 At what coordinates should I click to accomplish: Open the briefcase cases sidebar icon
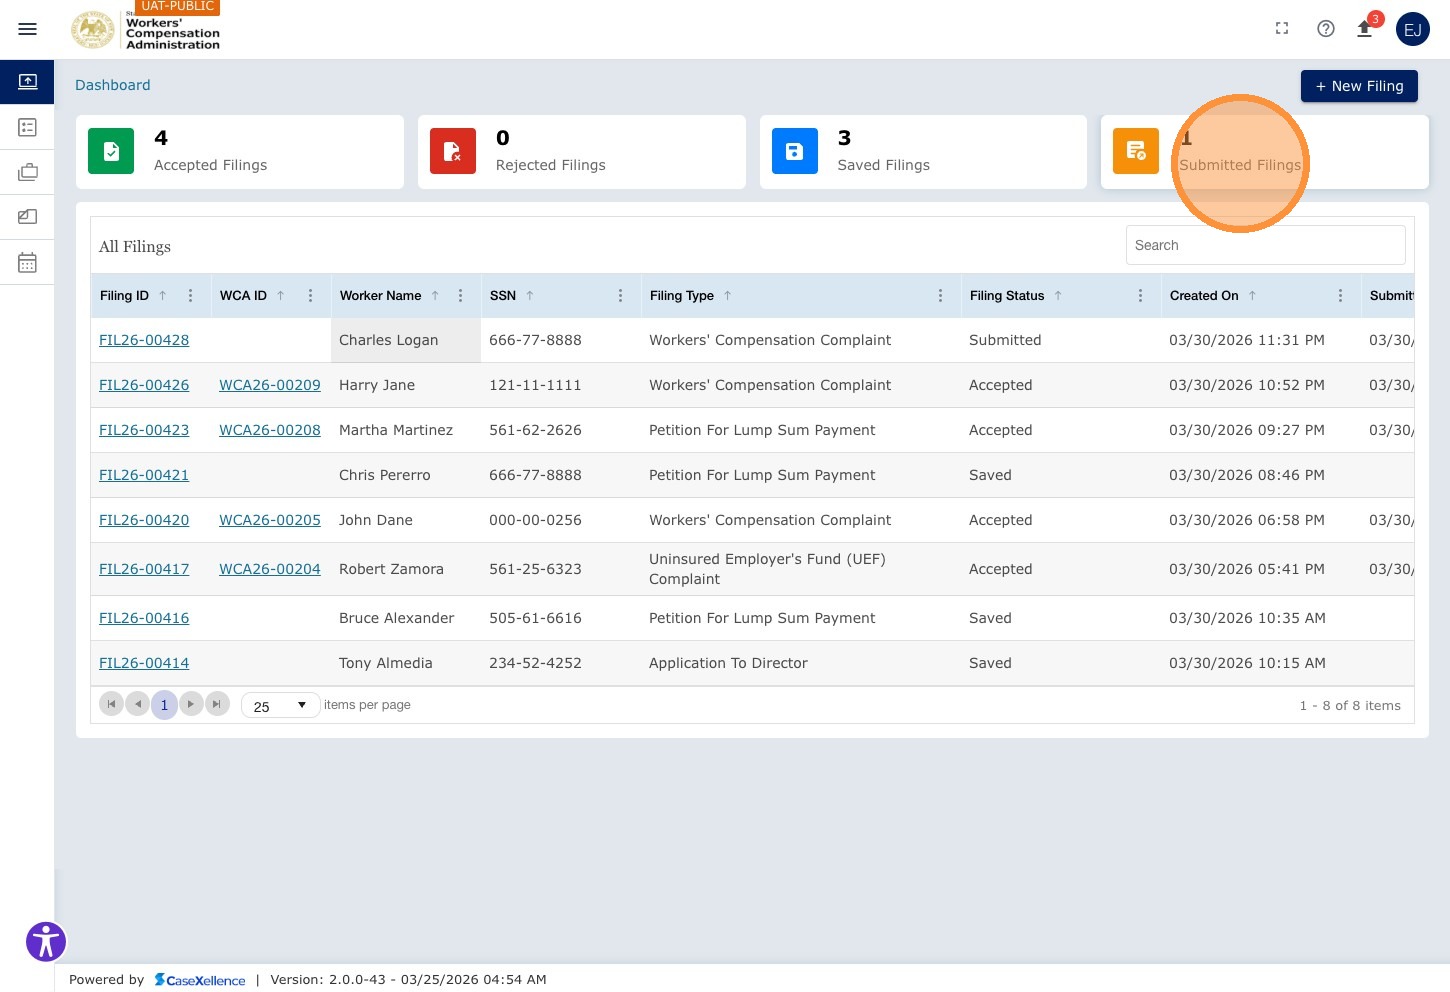pyautogui.click(x=27, y=172)
